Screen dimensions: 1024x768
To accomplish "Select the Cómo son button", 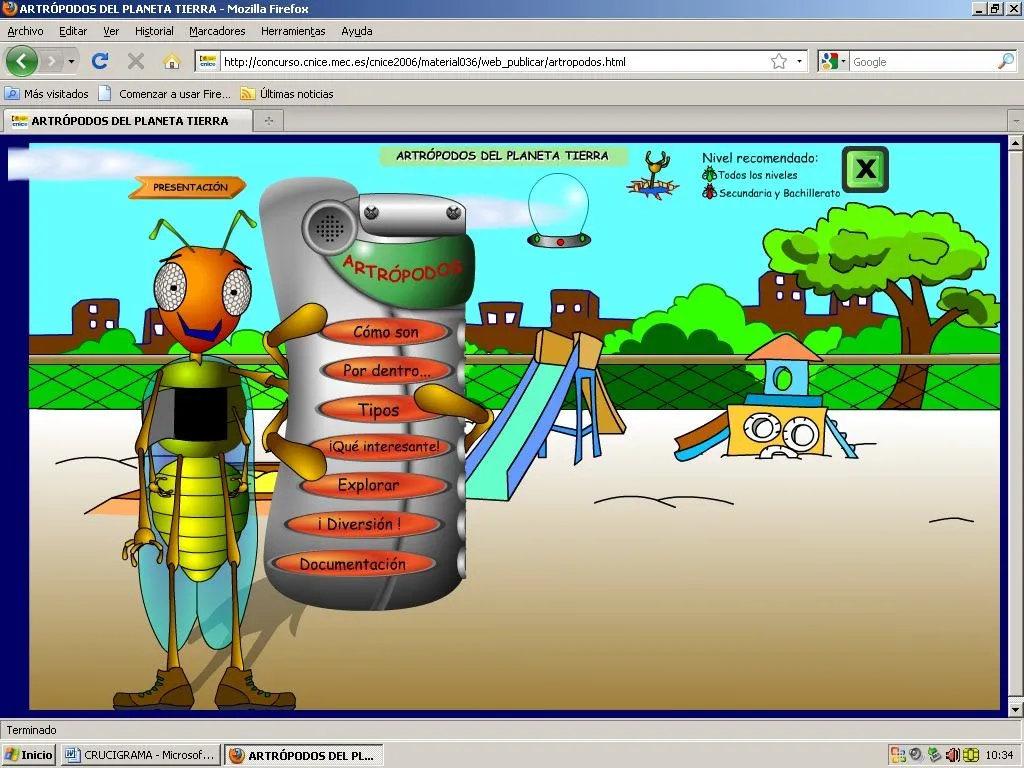I will click(x=386, y=332).
